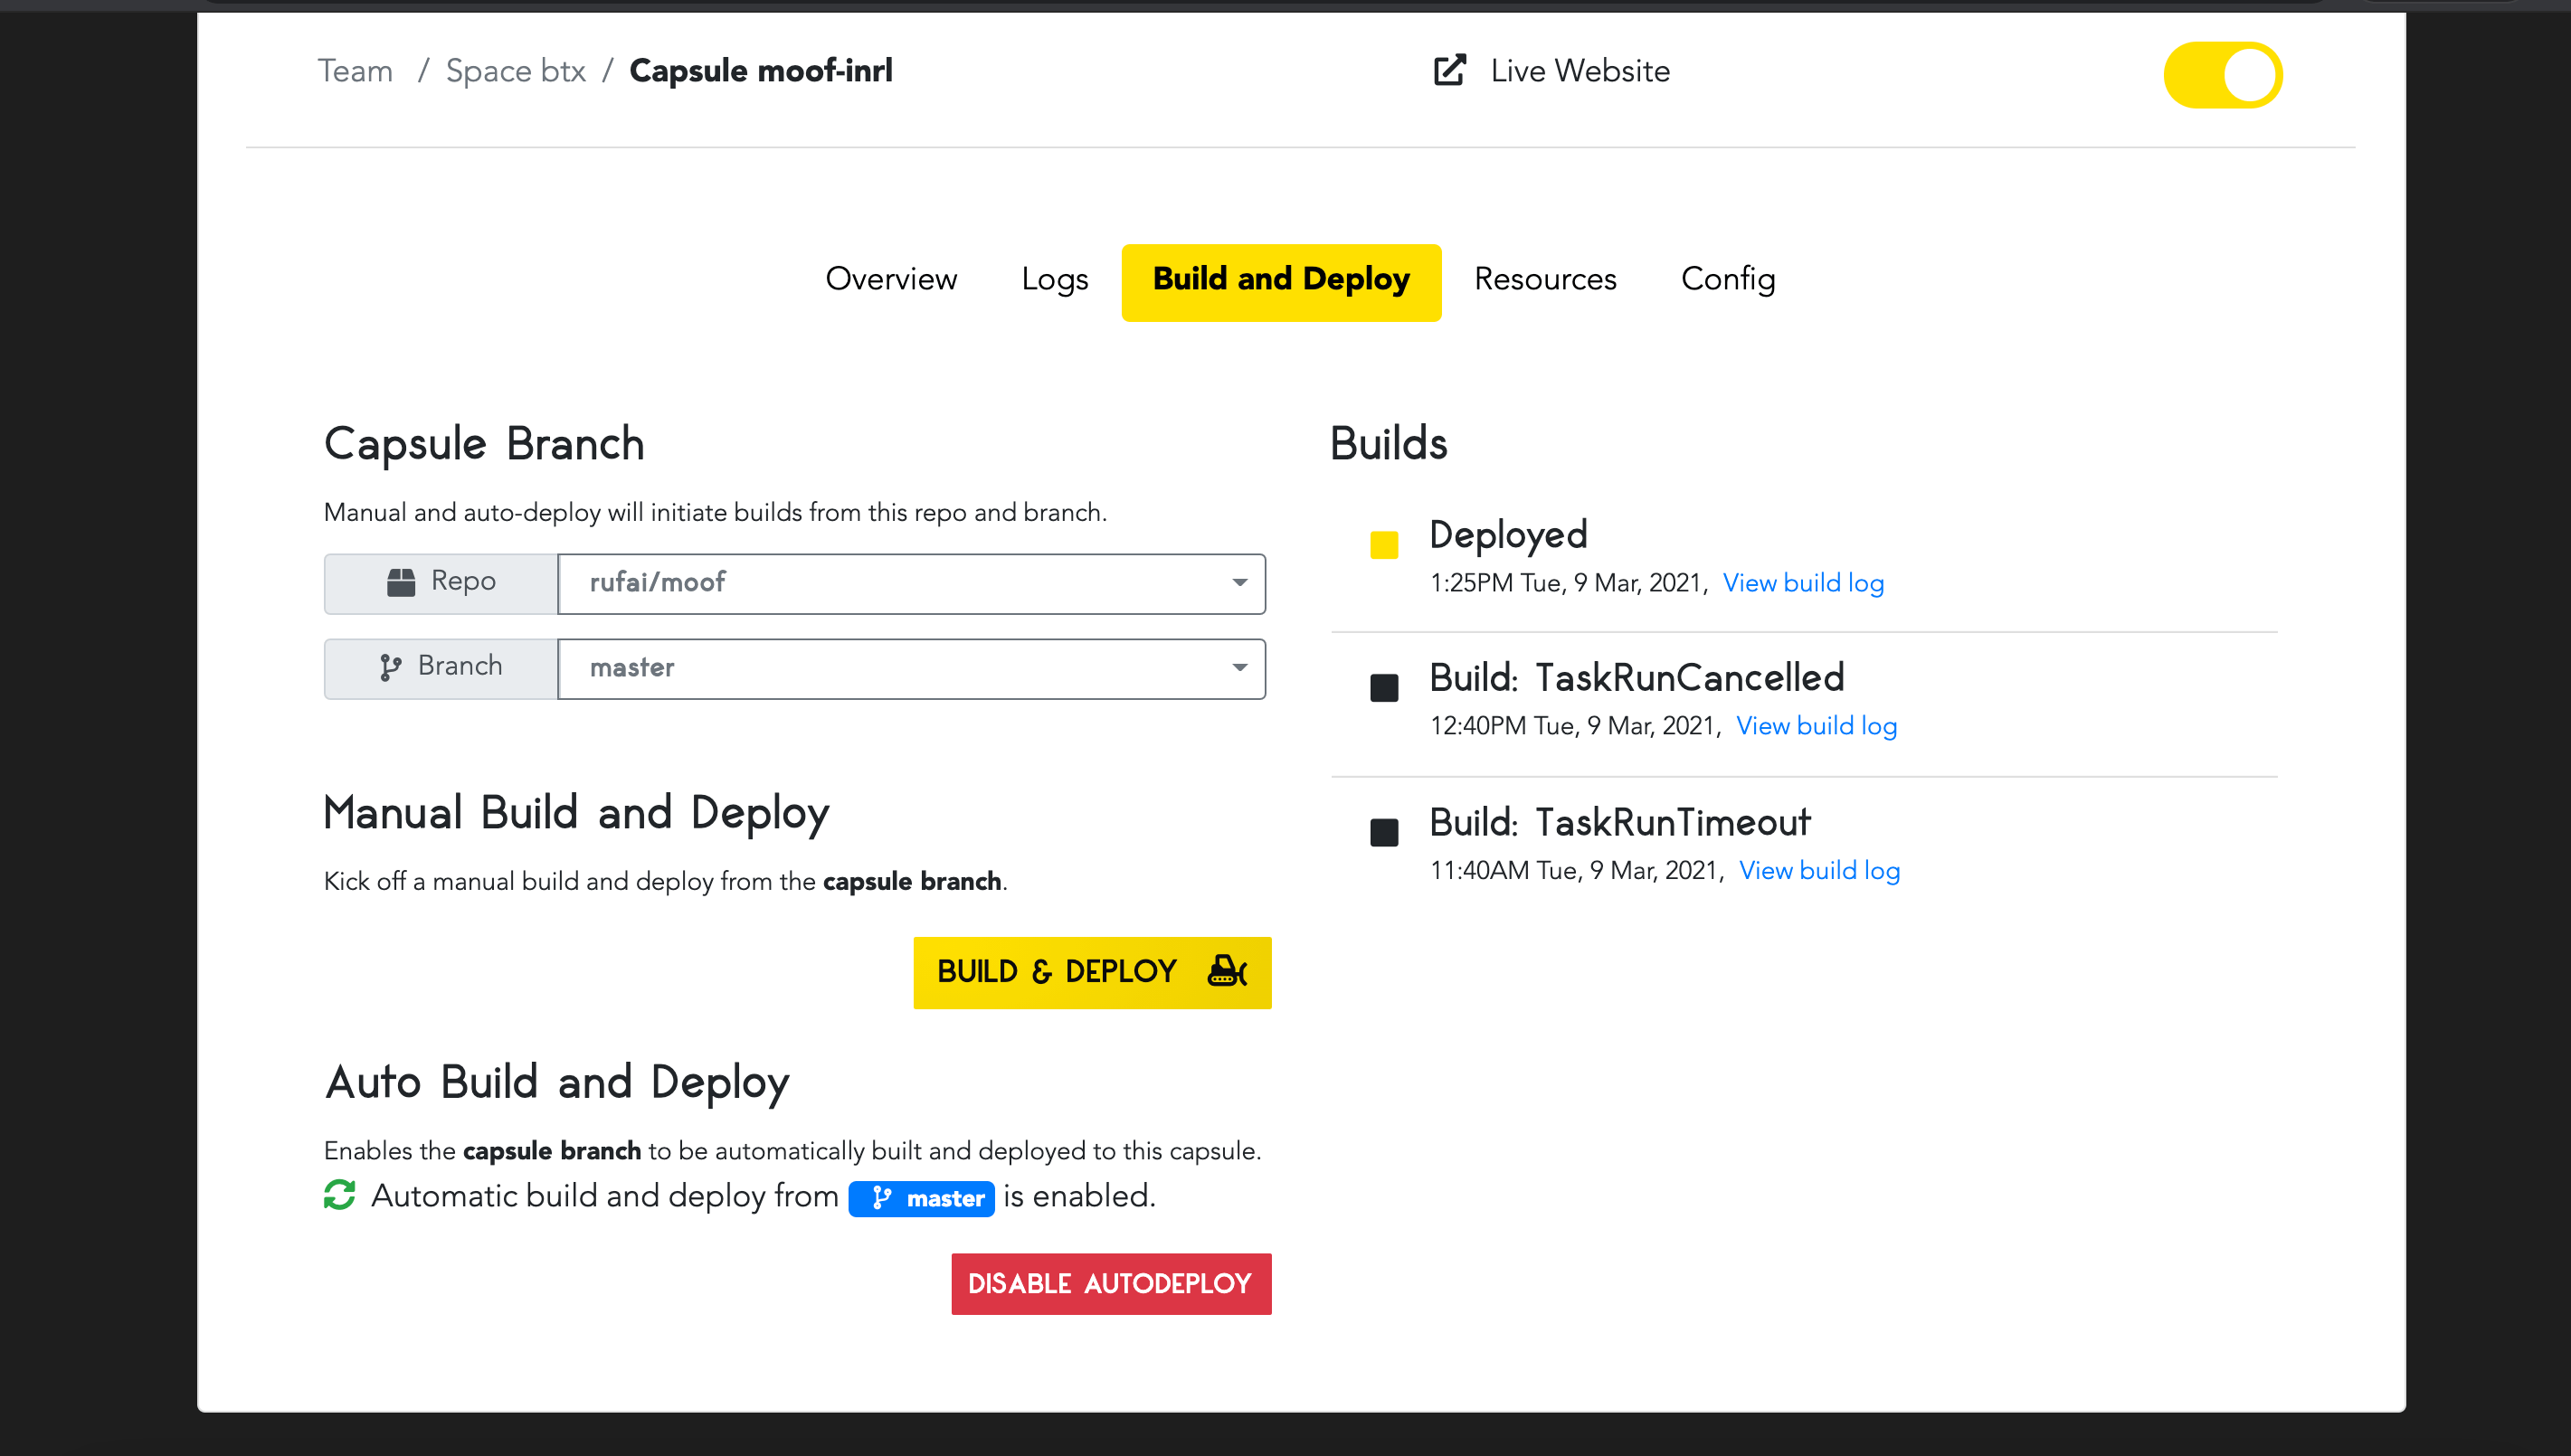The width and height of the screenshot is (2571, 1456).
Task: Click View build log for TaskRunCancelled
Action: tap(1817, 725)
